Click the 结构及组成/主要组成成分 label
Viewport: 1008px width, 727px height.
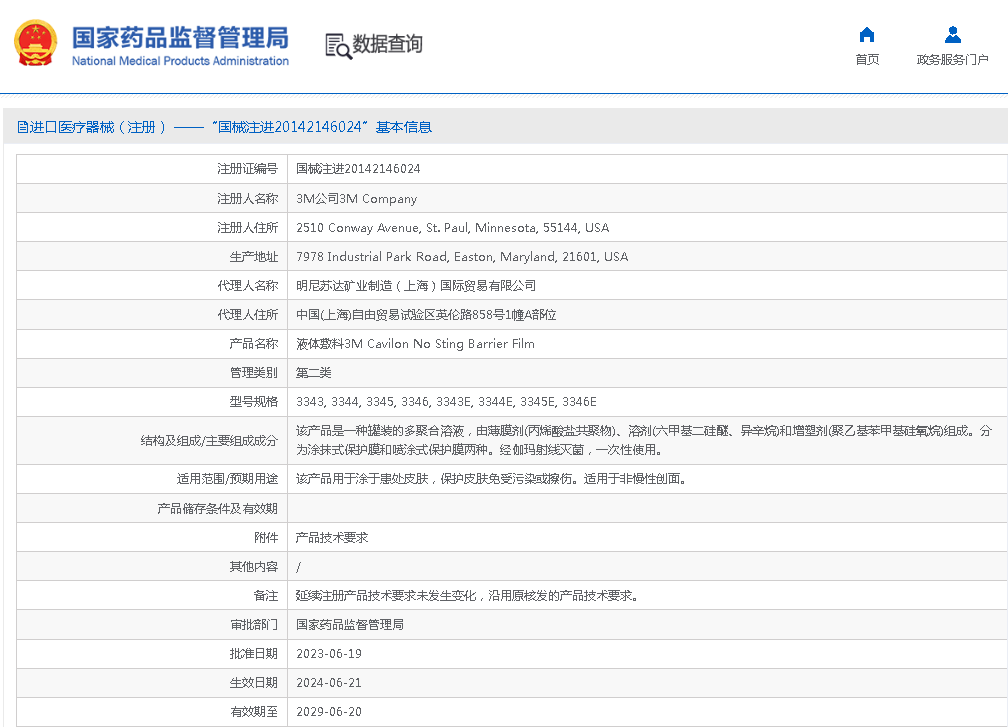click(210, 440)
